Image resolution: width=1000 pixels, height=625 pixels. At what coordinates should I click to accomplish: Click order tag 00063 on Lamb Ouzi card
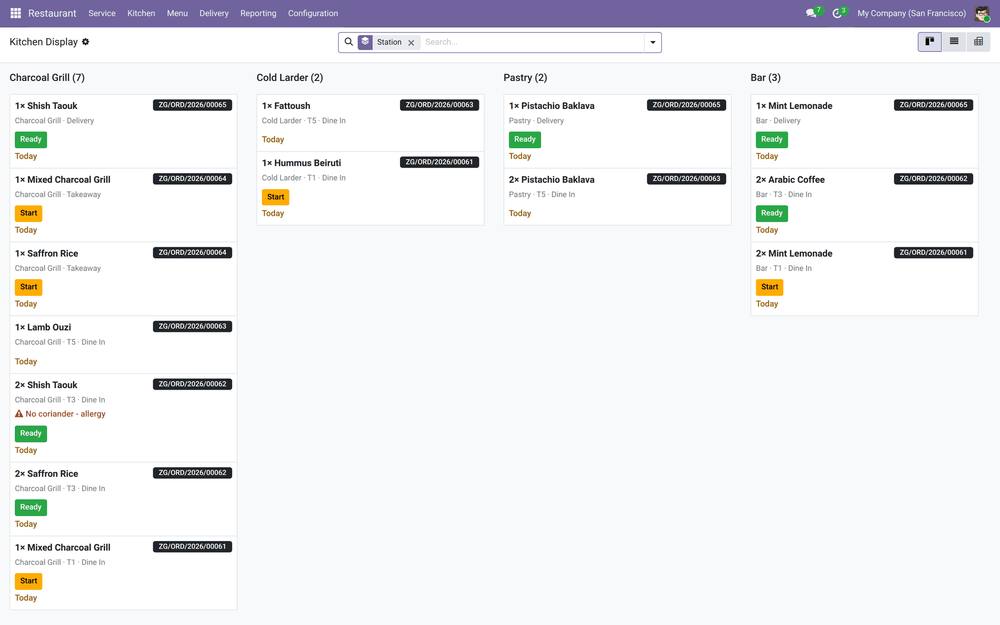pyautogui.click(x=193, y=327)
